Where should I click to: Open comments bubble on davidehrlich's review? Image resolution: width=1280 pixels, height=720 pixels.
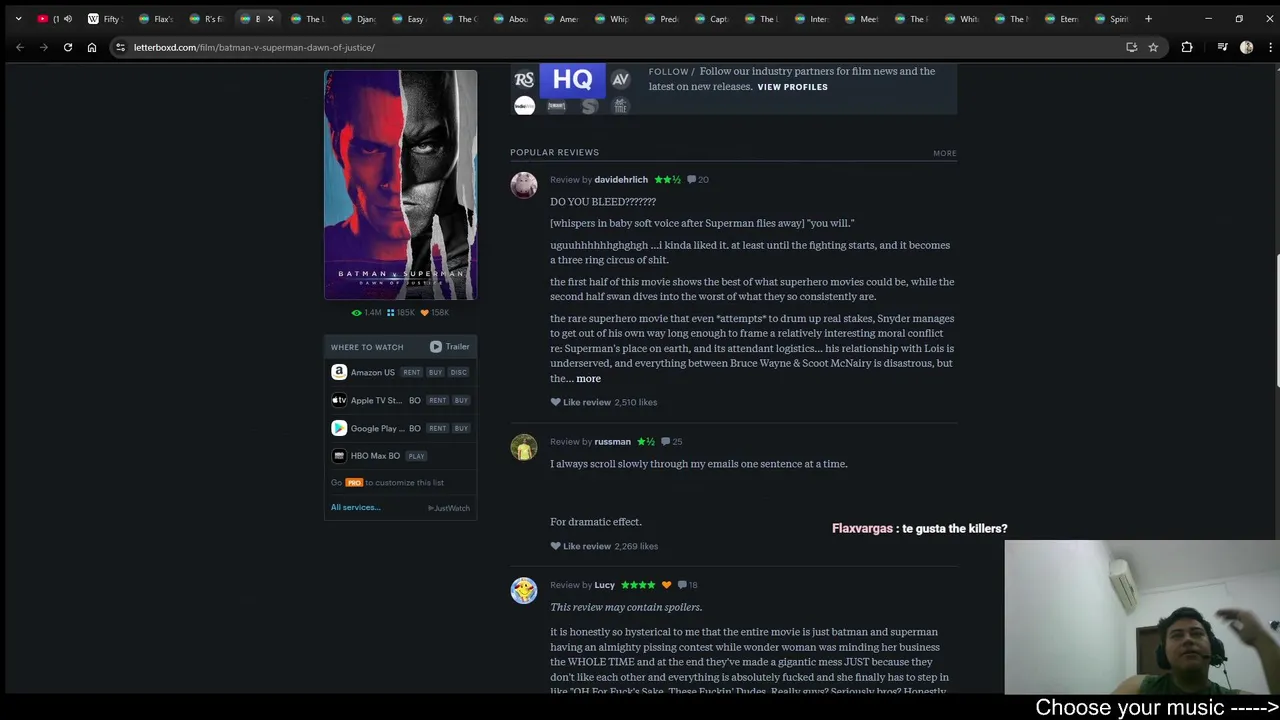tap(691, 180)
